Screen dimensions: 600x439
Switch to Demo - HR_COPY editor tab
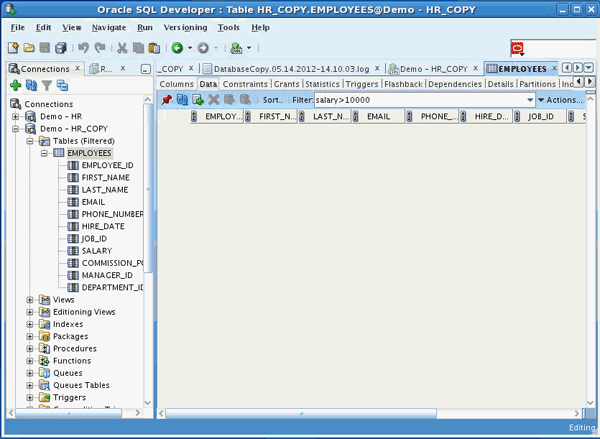coord(434,69)
